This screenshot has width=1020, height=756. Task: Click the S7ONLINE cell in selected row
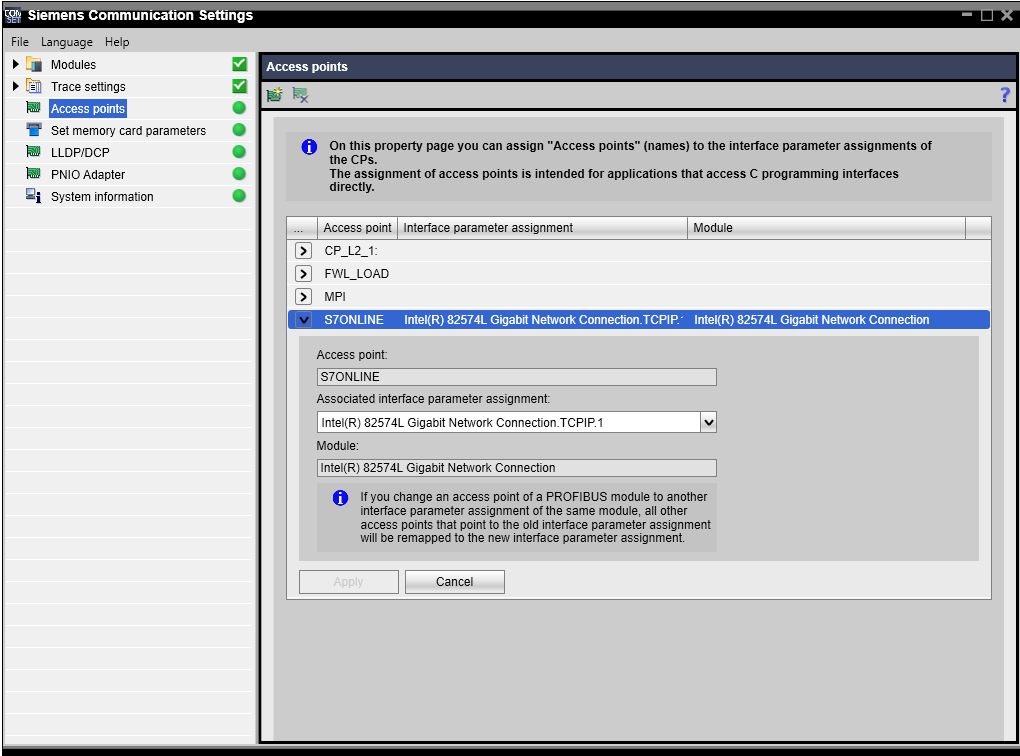click(x=354, y=319)
